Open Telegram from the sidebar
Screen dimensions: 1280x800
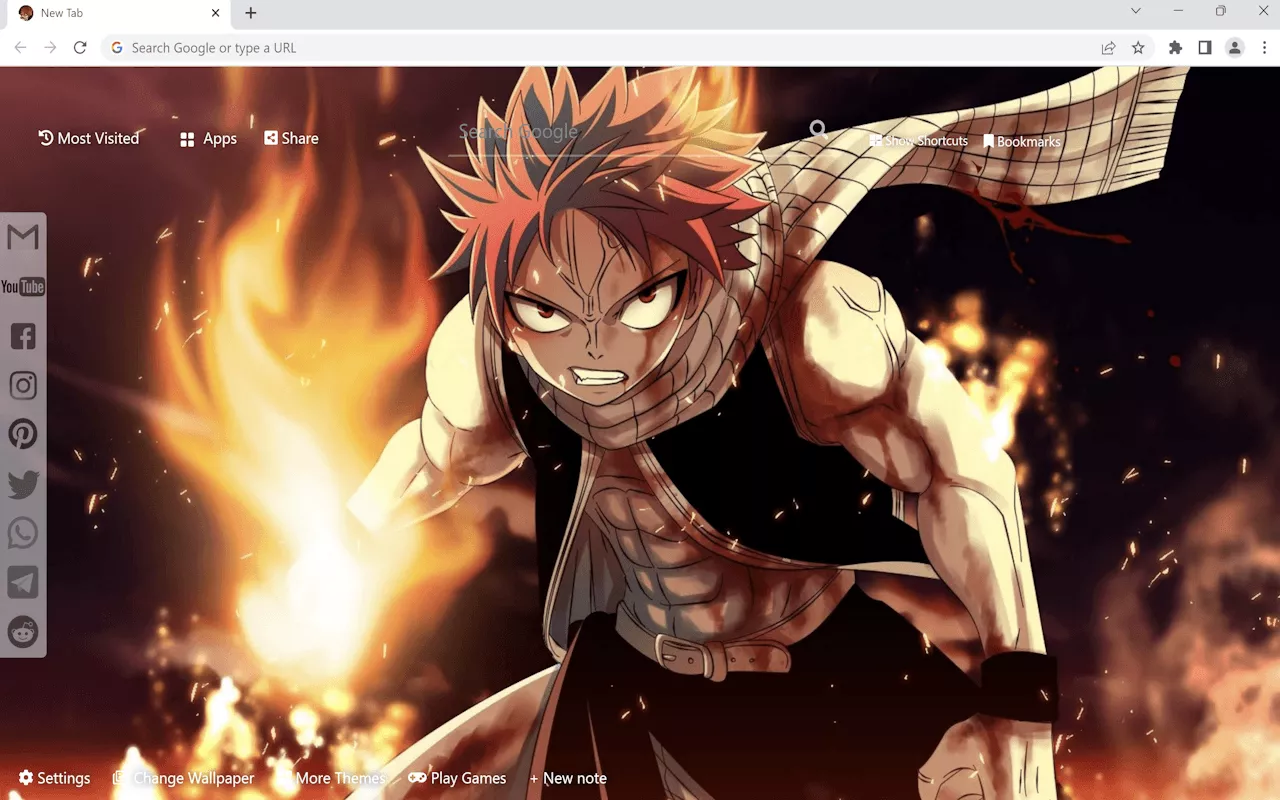coord(23,582)
